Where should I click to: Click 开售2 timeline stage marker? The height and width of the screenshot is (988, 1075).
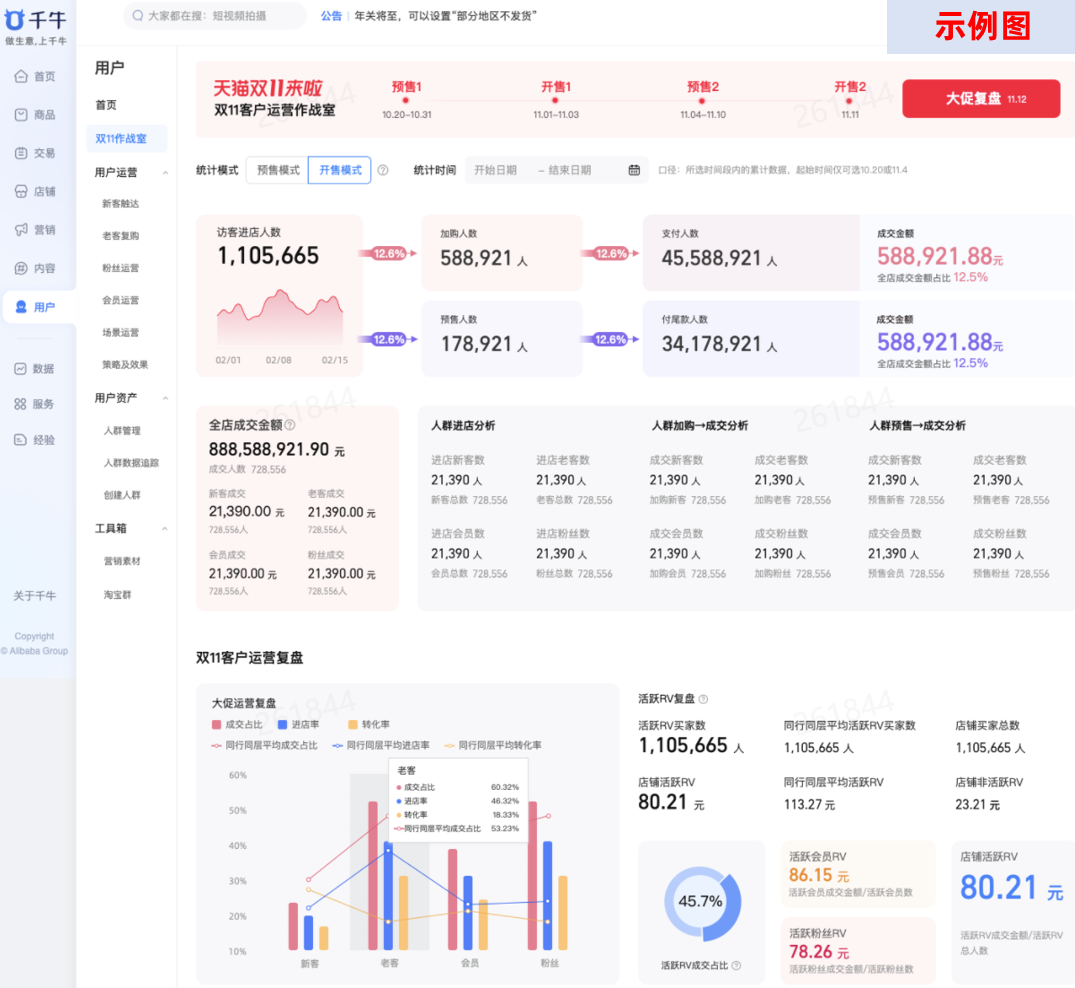[850, 99]
